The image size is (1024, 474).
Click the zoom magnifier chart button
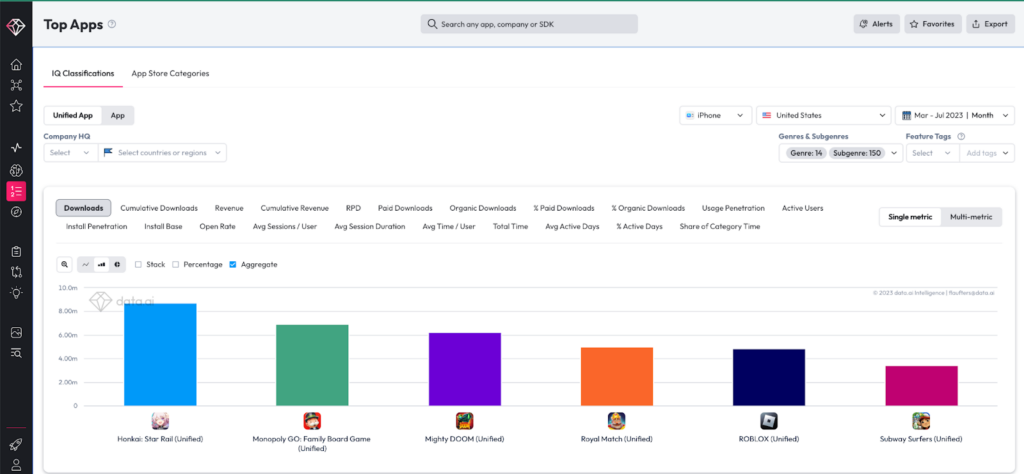coord(64,264)
